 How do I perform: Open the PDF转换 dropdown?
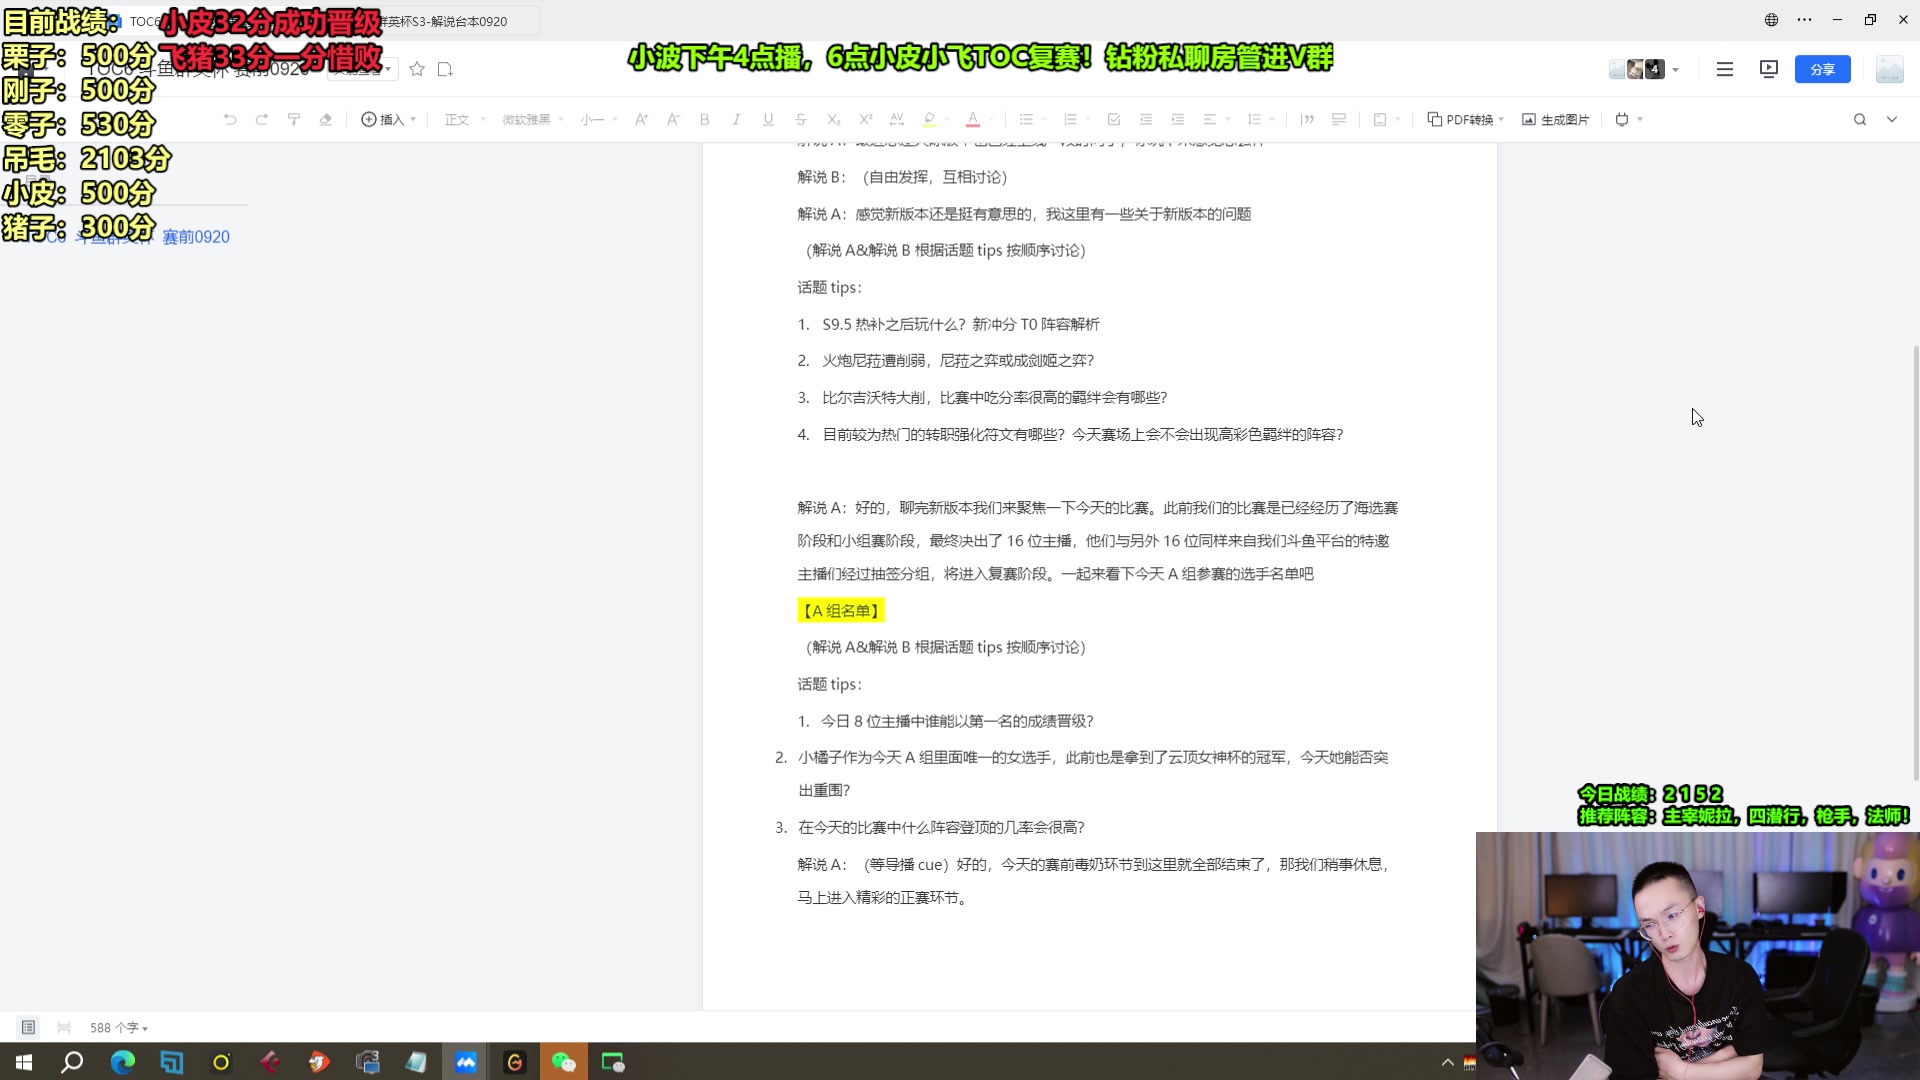1466,119
